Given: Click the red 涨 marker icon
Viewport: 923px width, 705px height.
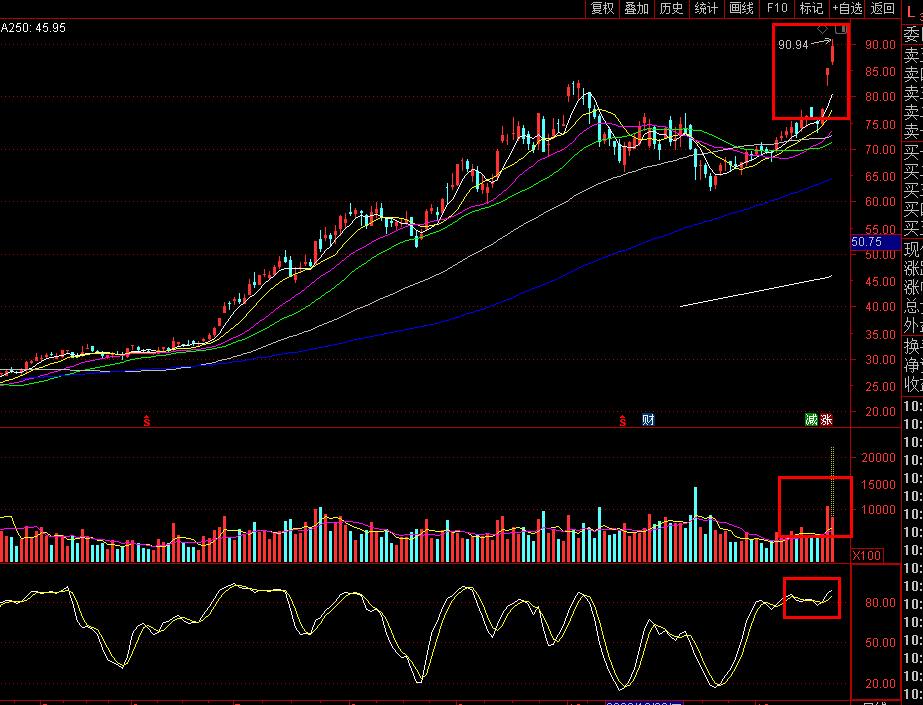Looking at the screenshot, I should click(826, 420).
